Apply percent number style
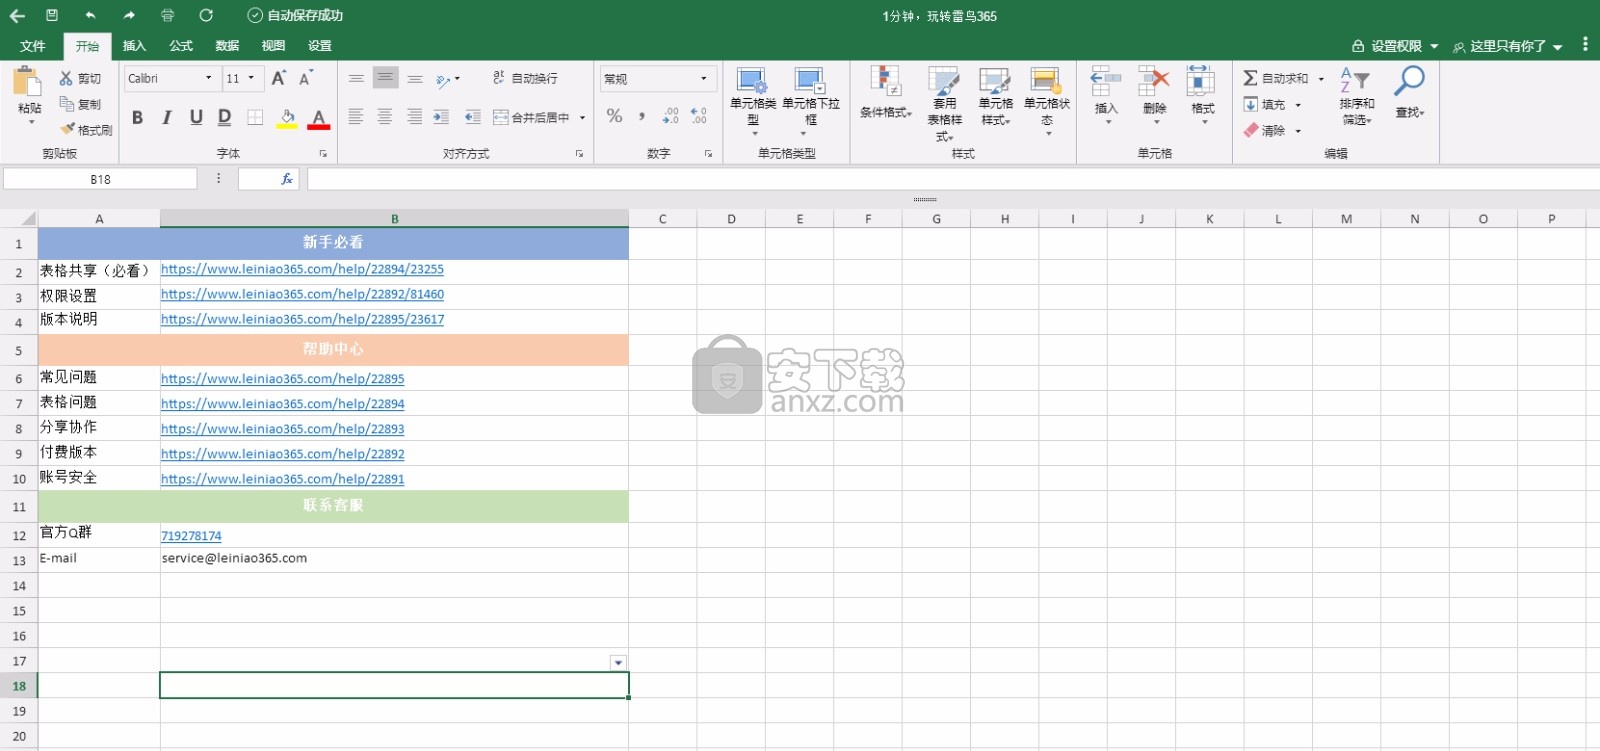 [x=614, y=116]
